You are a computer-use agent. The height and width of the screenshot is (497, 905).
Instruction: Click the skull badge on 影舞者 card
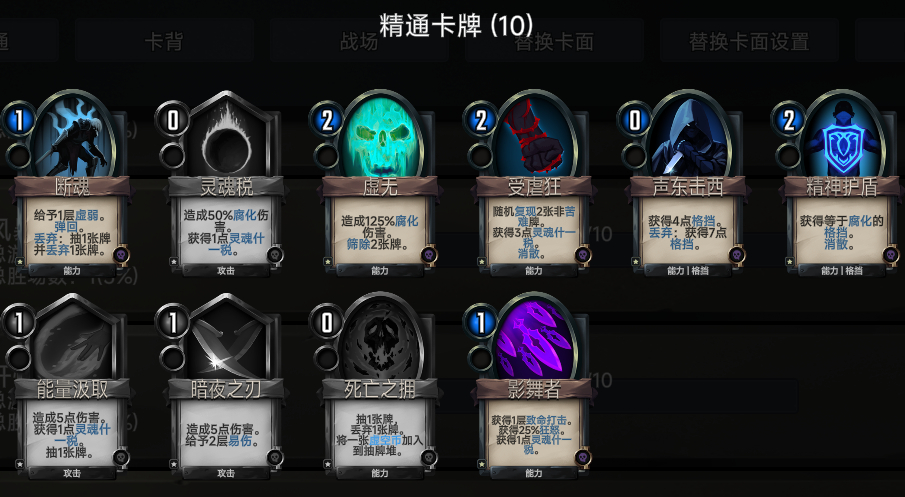tap(583, 458)
